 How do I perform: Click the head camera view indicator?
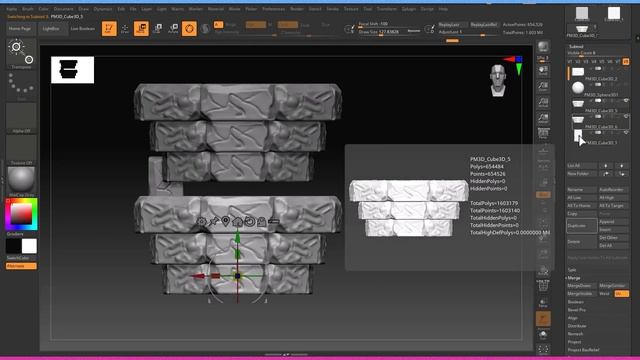click(x=498, y=80)
